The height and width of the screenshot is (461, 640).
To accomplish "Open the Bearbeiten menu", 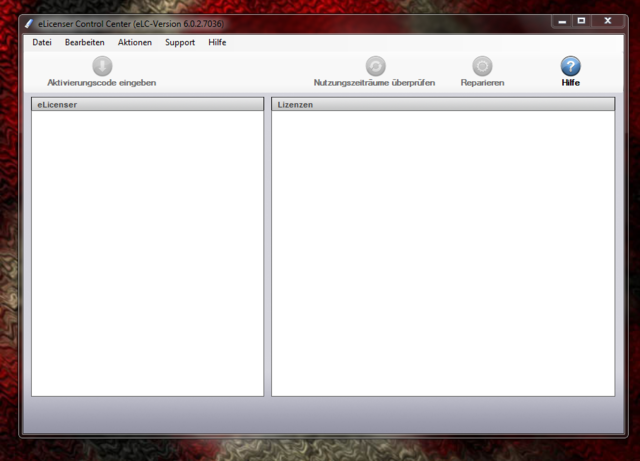I will click(x=84, y=42).
